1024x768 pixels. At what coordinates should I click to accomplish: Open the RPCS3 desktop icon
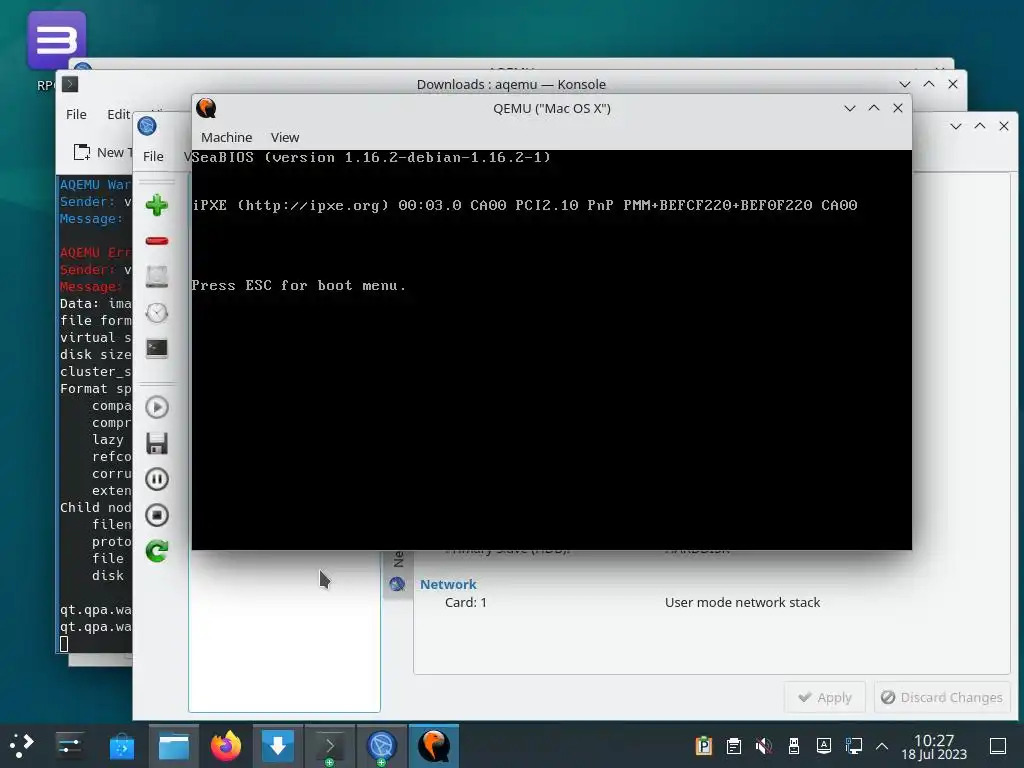tap(56, 40)
